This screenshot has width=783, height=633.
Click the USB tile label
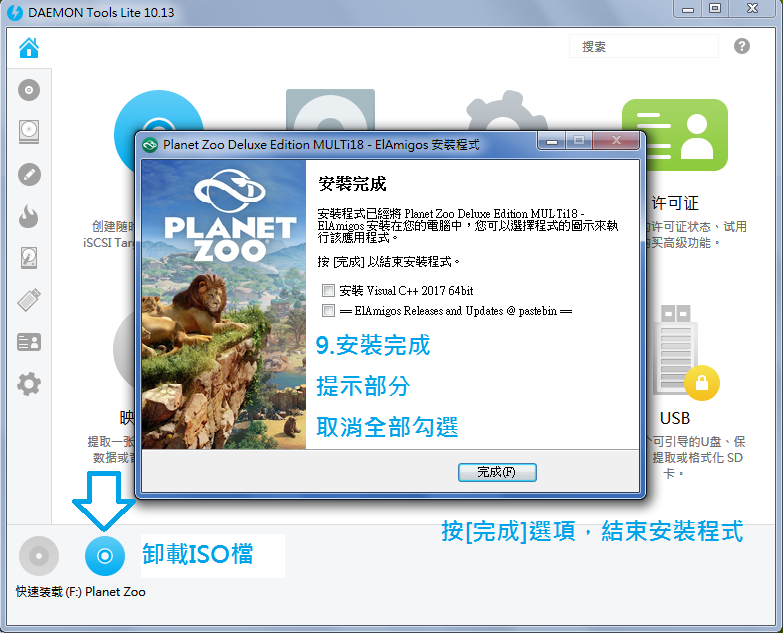675,418
